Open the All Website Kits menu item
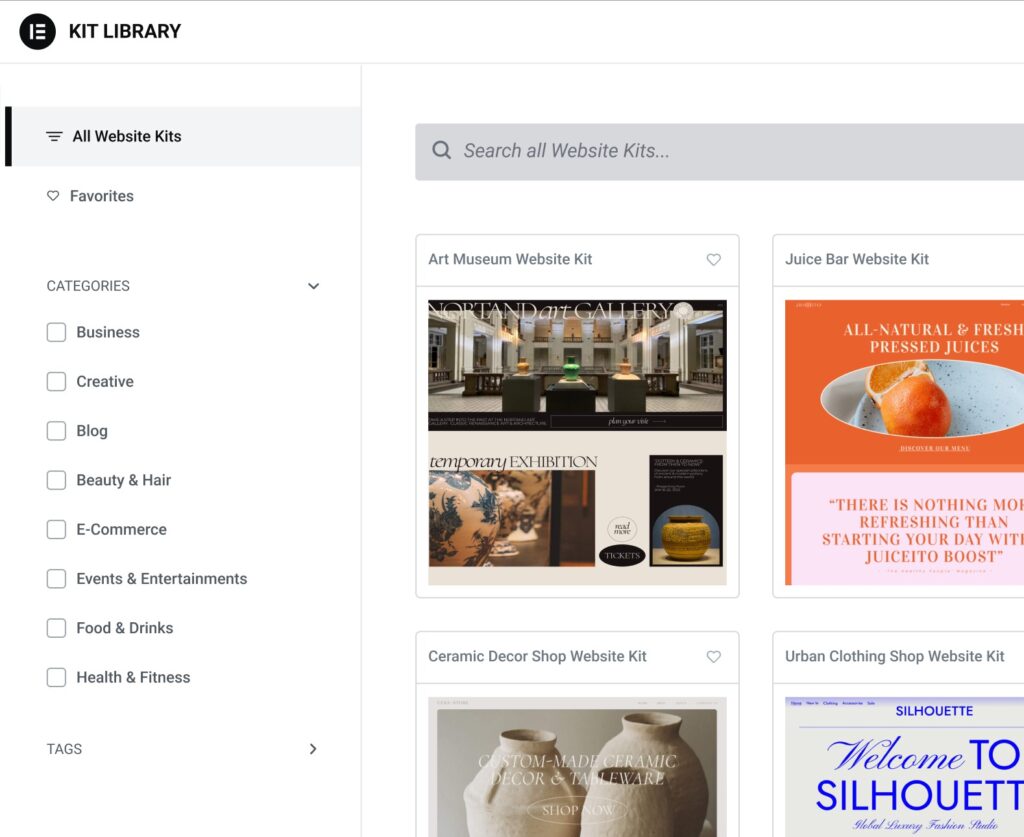This screenshot has height=837, width=1024. pos(127,136)
